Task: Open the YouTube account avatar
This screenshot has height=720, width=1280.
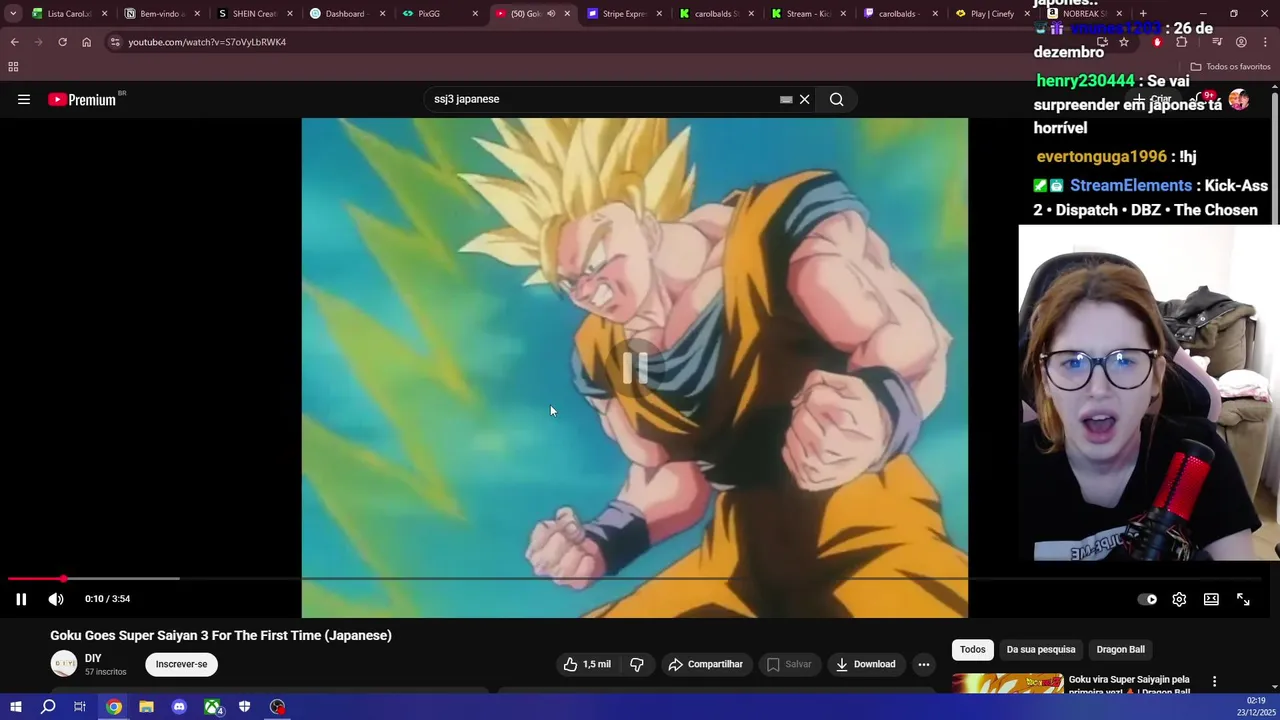Action: pos(1238,99)
